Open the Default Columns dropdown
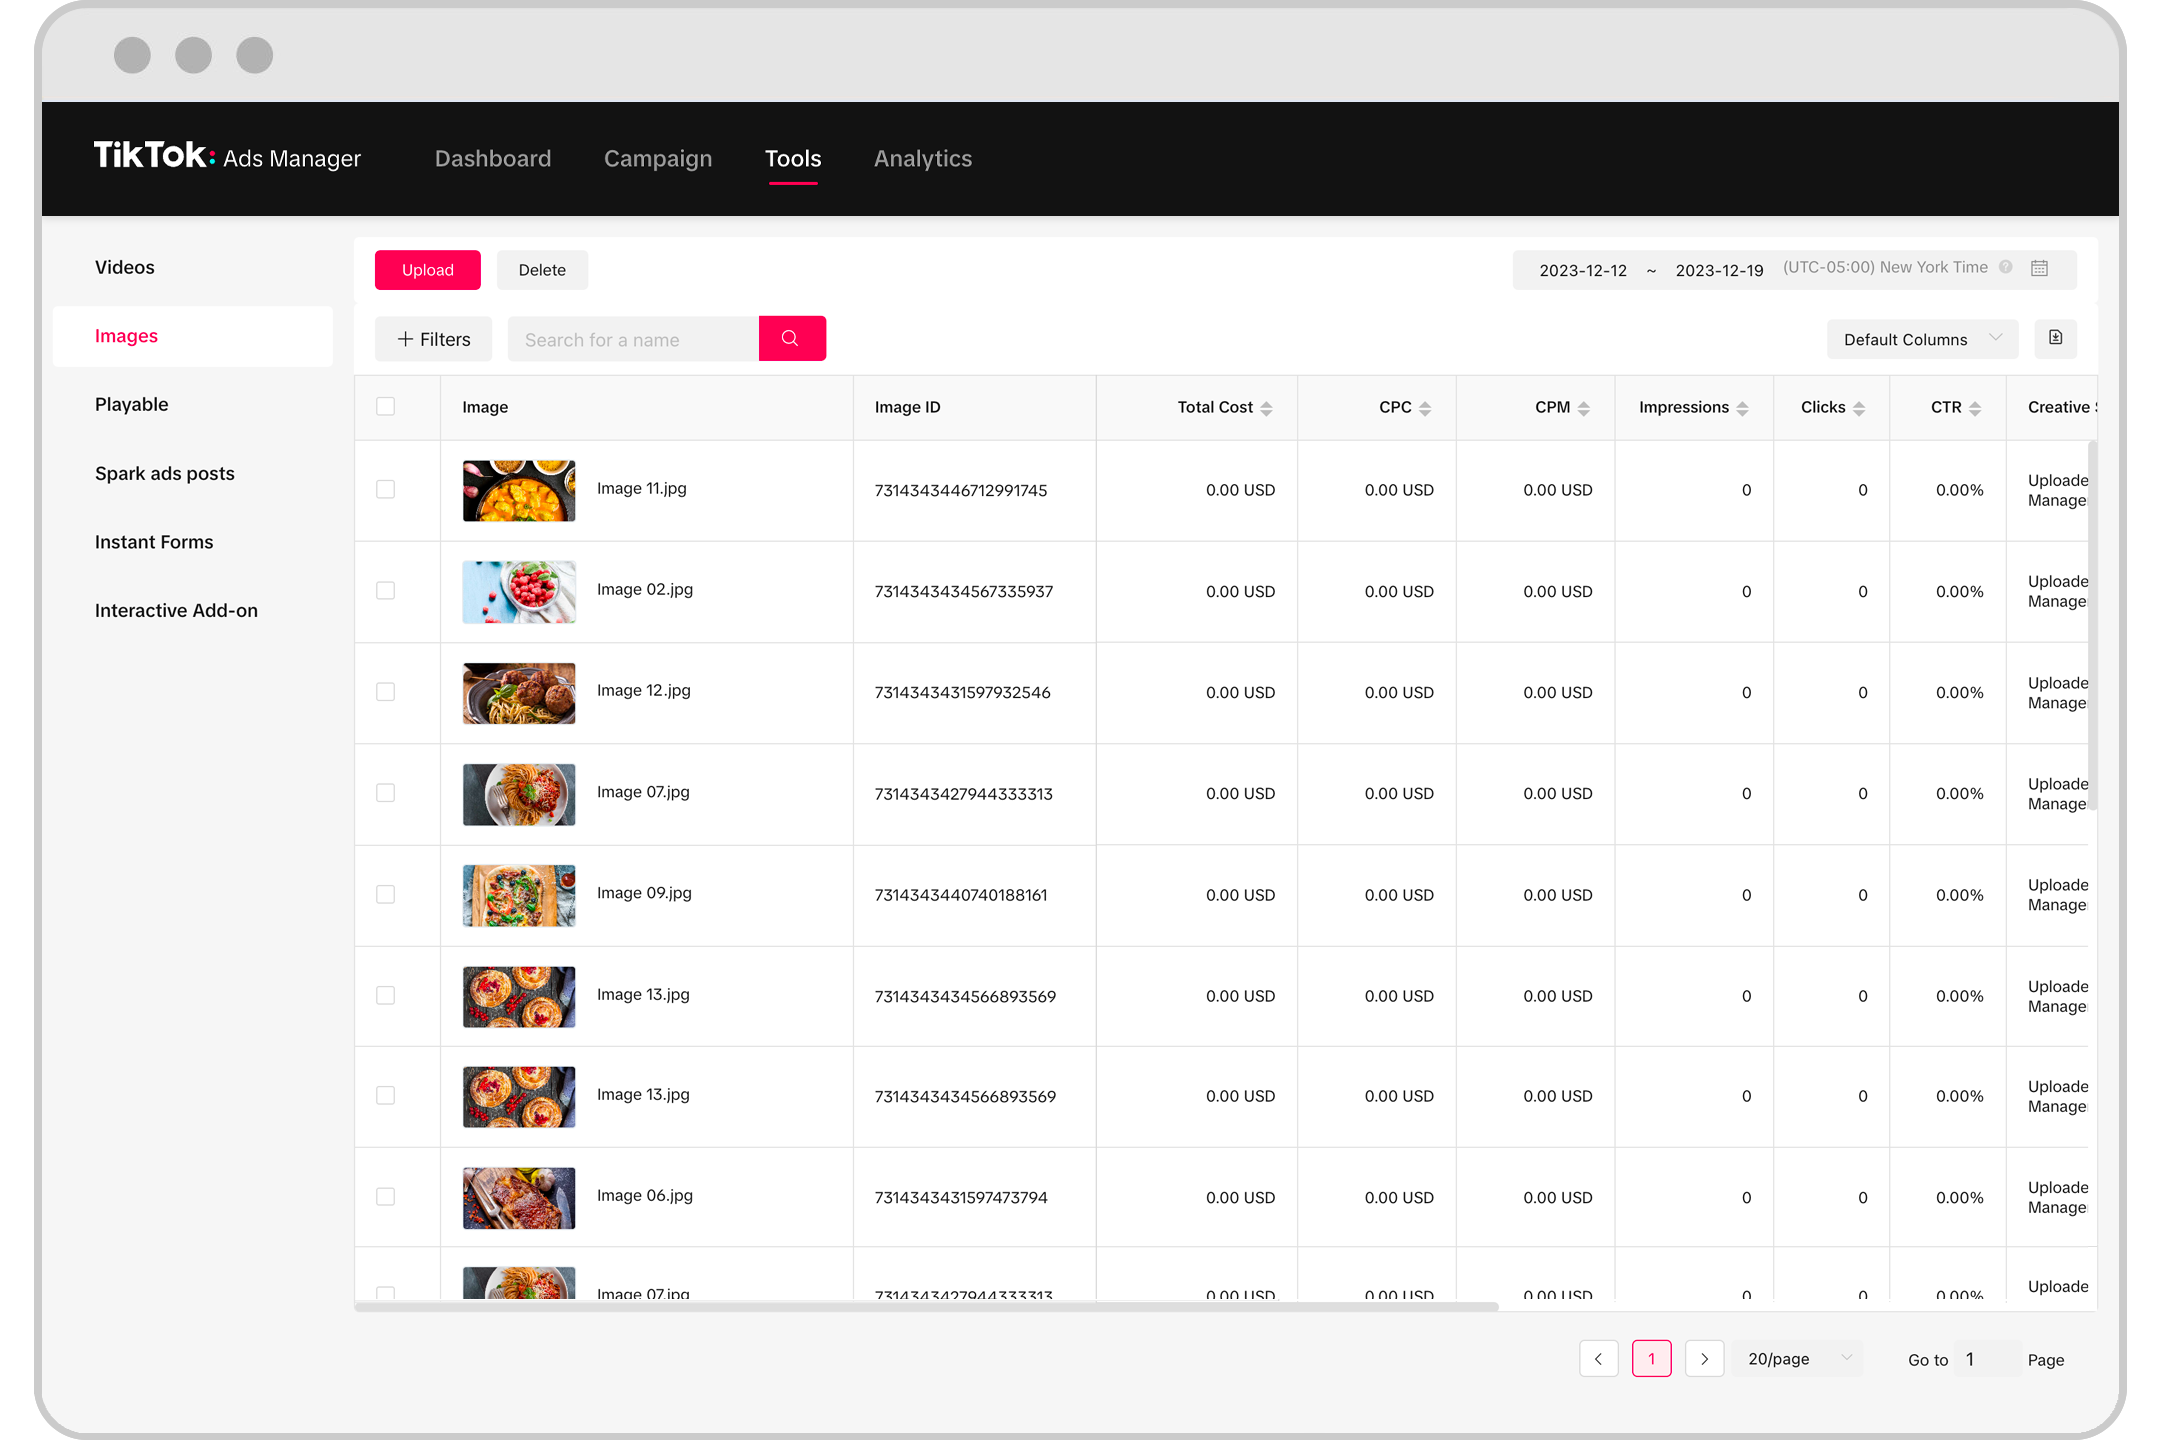Viewport: 2160px width, 1440px height. [x=1921, y=338]
